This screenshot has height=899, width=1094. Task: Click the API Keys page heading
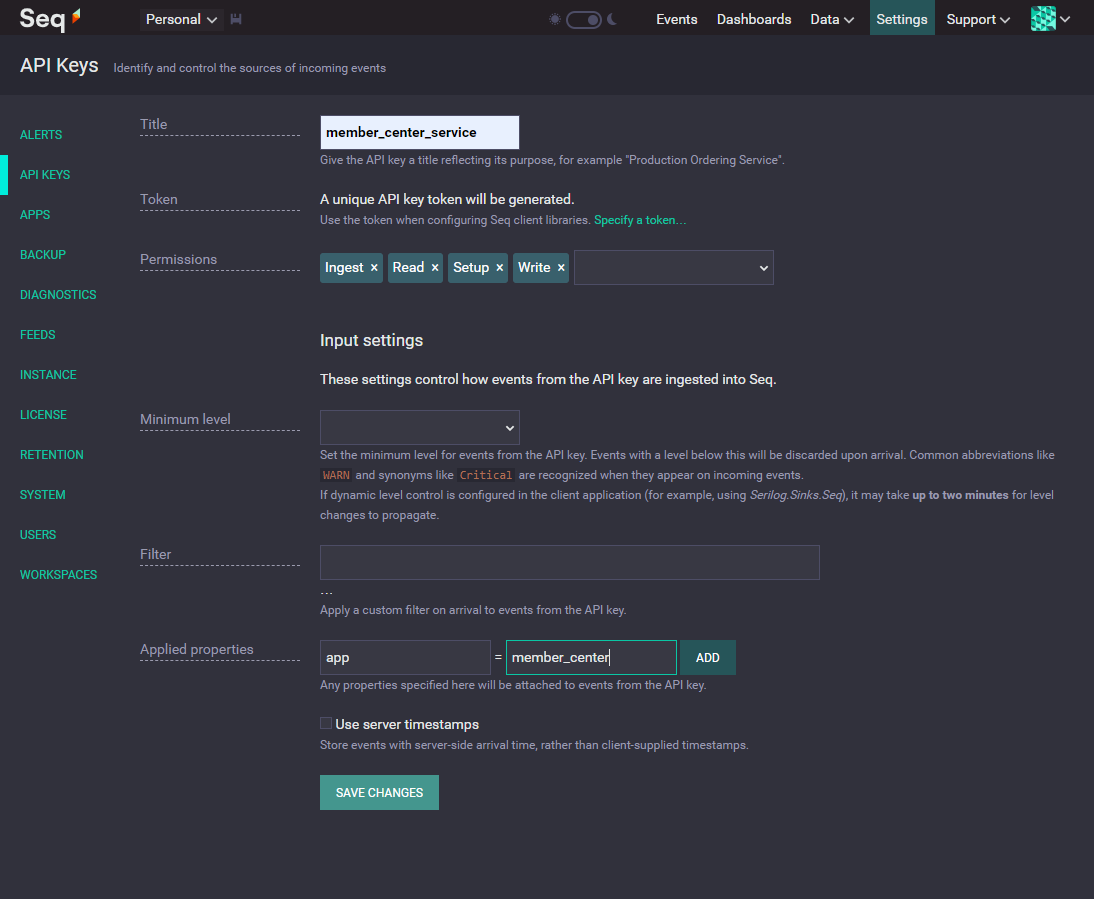(59, 66)
